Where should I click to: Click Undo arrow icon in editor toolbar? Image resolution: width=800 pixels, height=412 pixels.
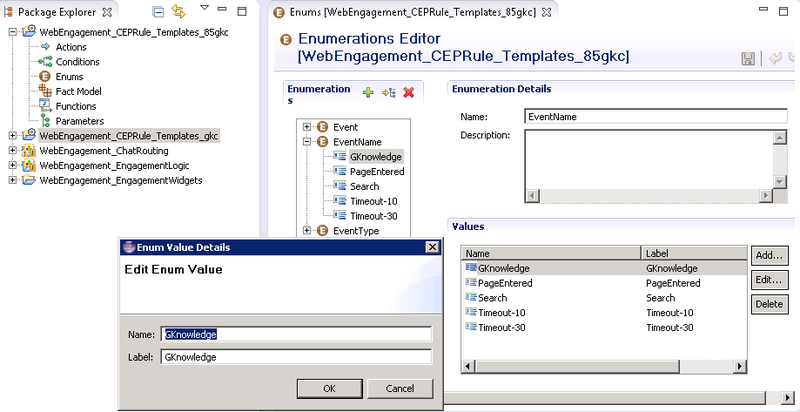coord(774,59)
